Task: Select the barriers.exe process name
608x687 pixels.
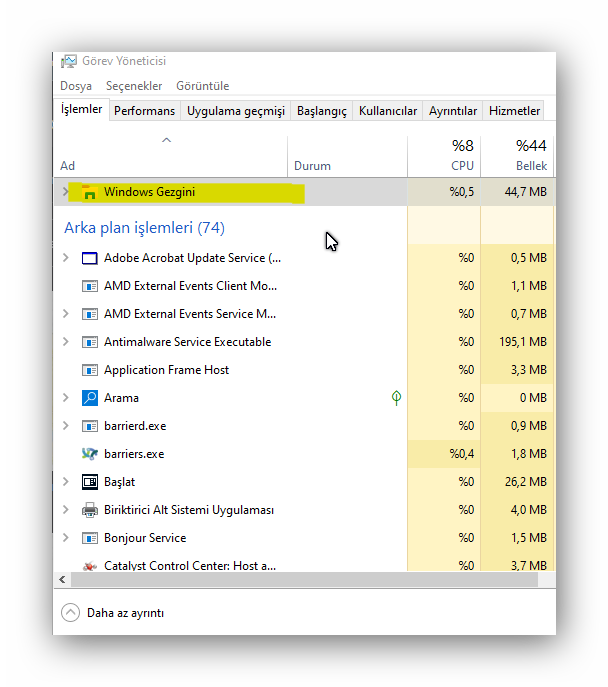Action: 134,454
